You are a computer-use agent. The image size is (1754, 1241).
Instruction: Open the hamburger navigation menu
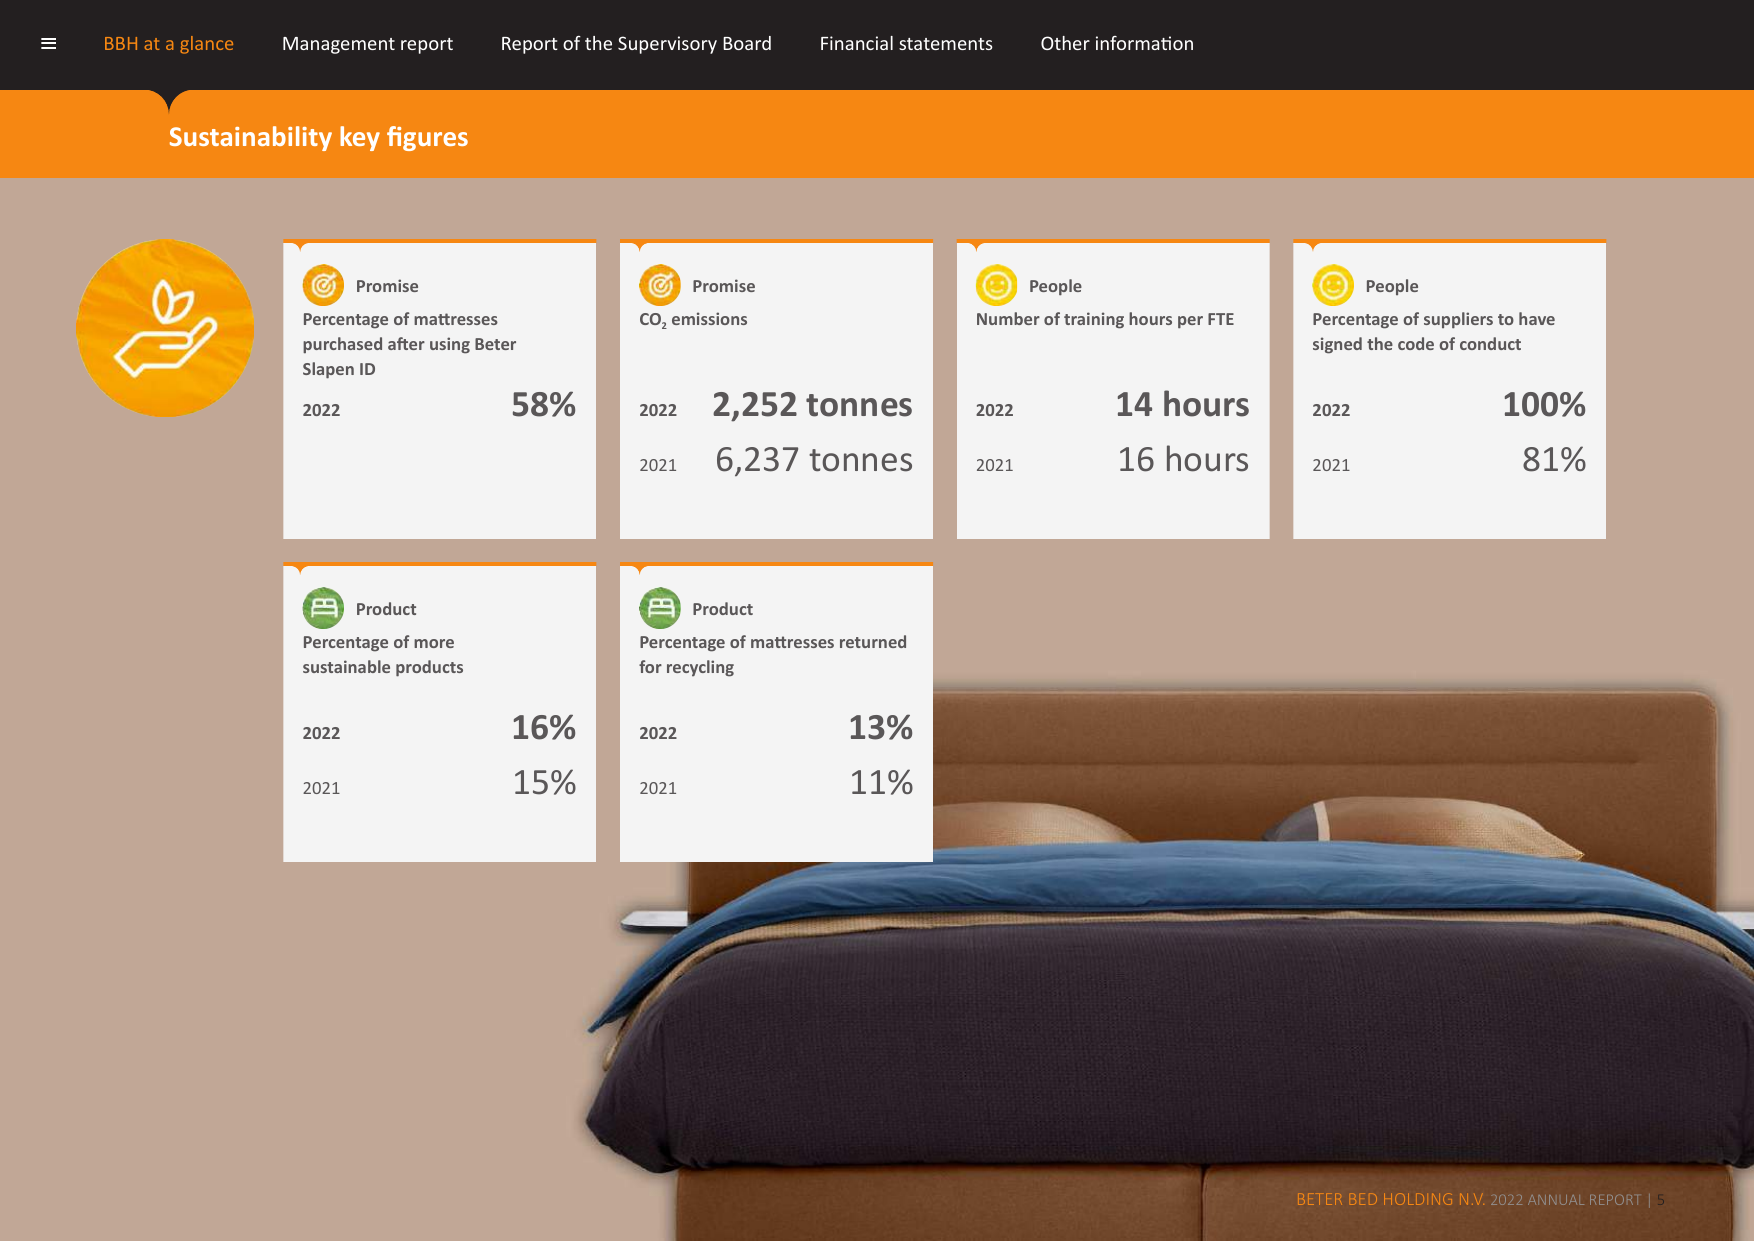[x=48, y=44]
